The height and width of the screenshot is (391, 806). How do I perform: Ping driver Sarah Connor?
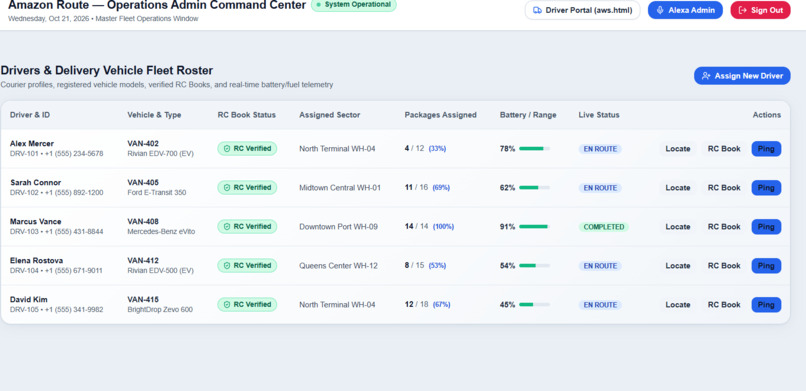click(x=766, y=188)
